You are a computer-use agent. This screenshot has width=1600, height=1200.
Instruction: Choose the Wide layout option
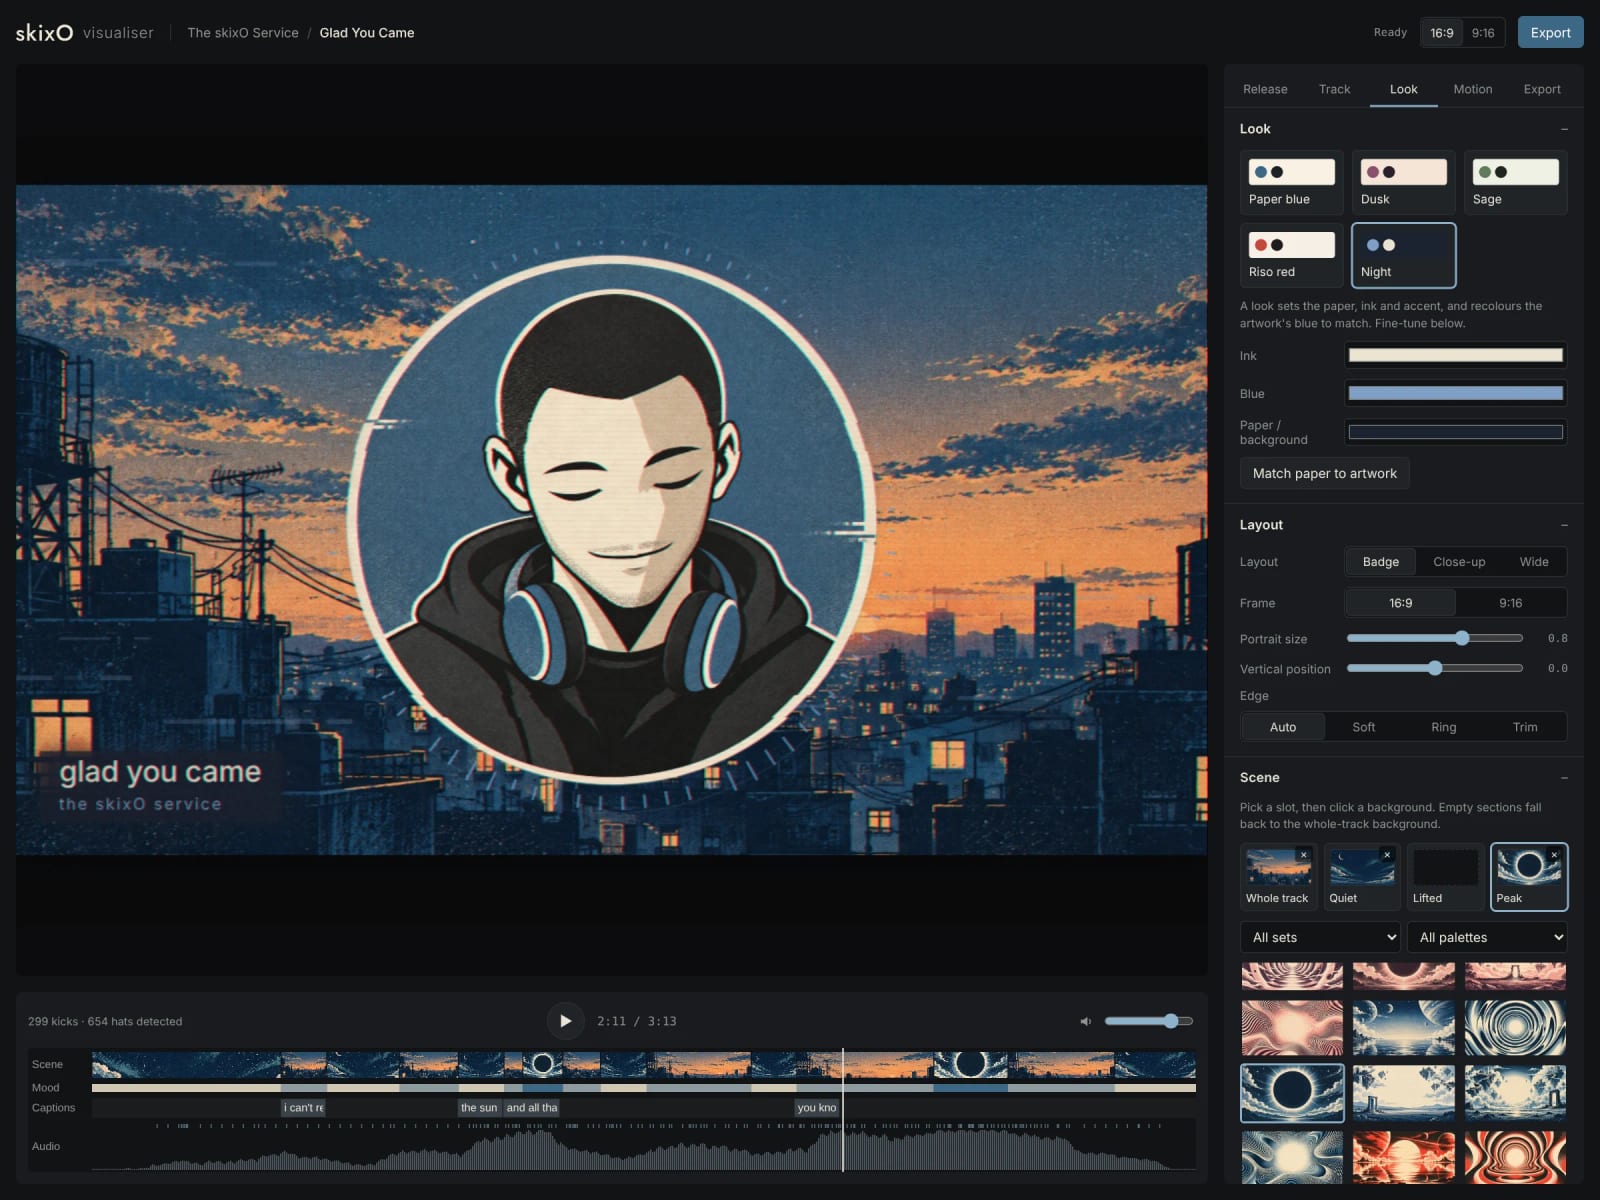(1533, 562)
